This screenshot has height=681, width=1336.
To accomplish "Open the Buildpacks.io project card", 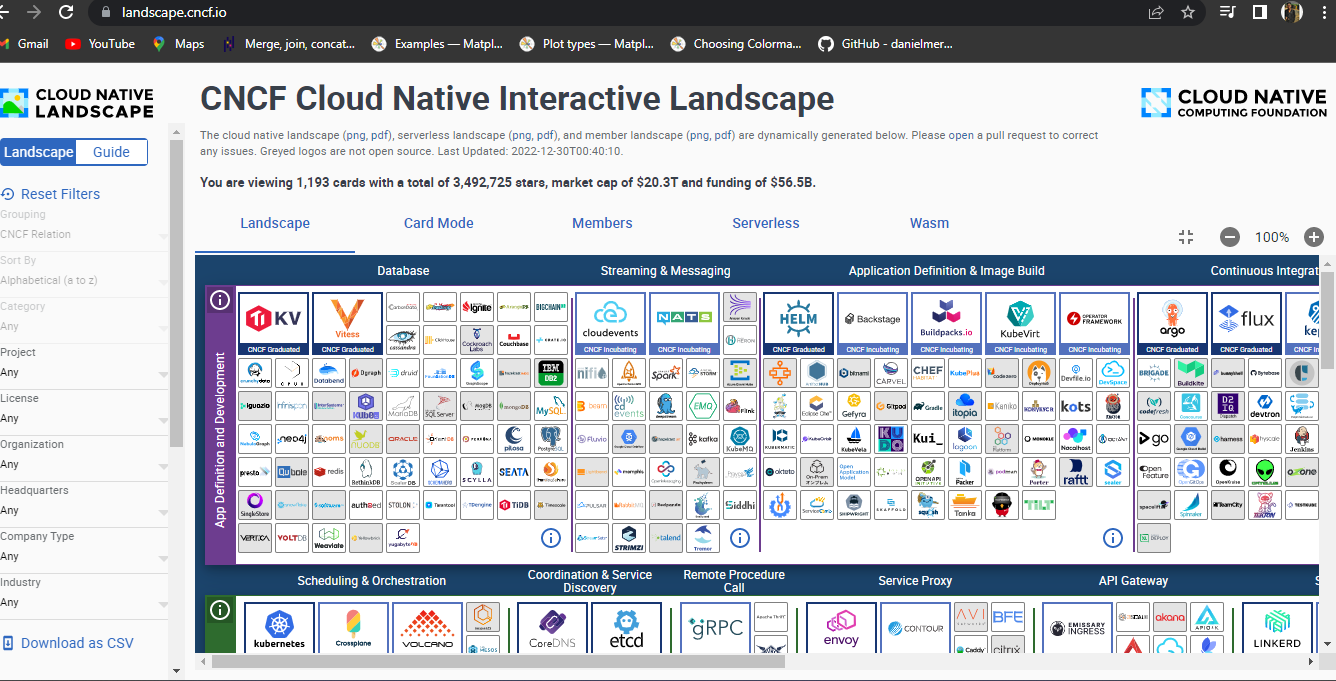I will coord(946,323).
